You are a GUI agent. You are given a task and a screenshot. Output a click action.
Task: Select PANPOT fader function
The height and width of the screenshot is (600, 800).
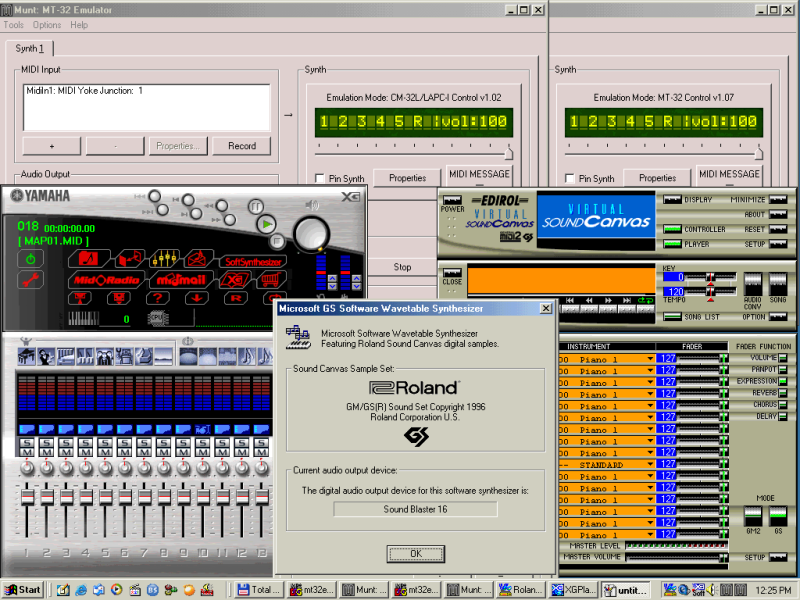click(x=783, y=369)
